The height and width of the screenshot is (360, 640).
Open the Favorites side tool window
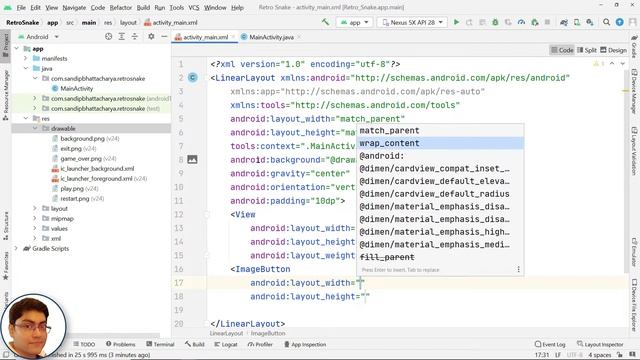click(6, 266)
